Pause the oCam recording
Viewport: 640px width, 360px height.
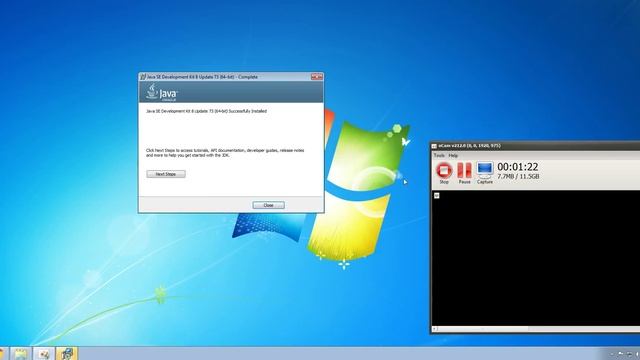tap(464, 173)
